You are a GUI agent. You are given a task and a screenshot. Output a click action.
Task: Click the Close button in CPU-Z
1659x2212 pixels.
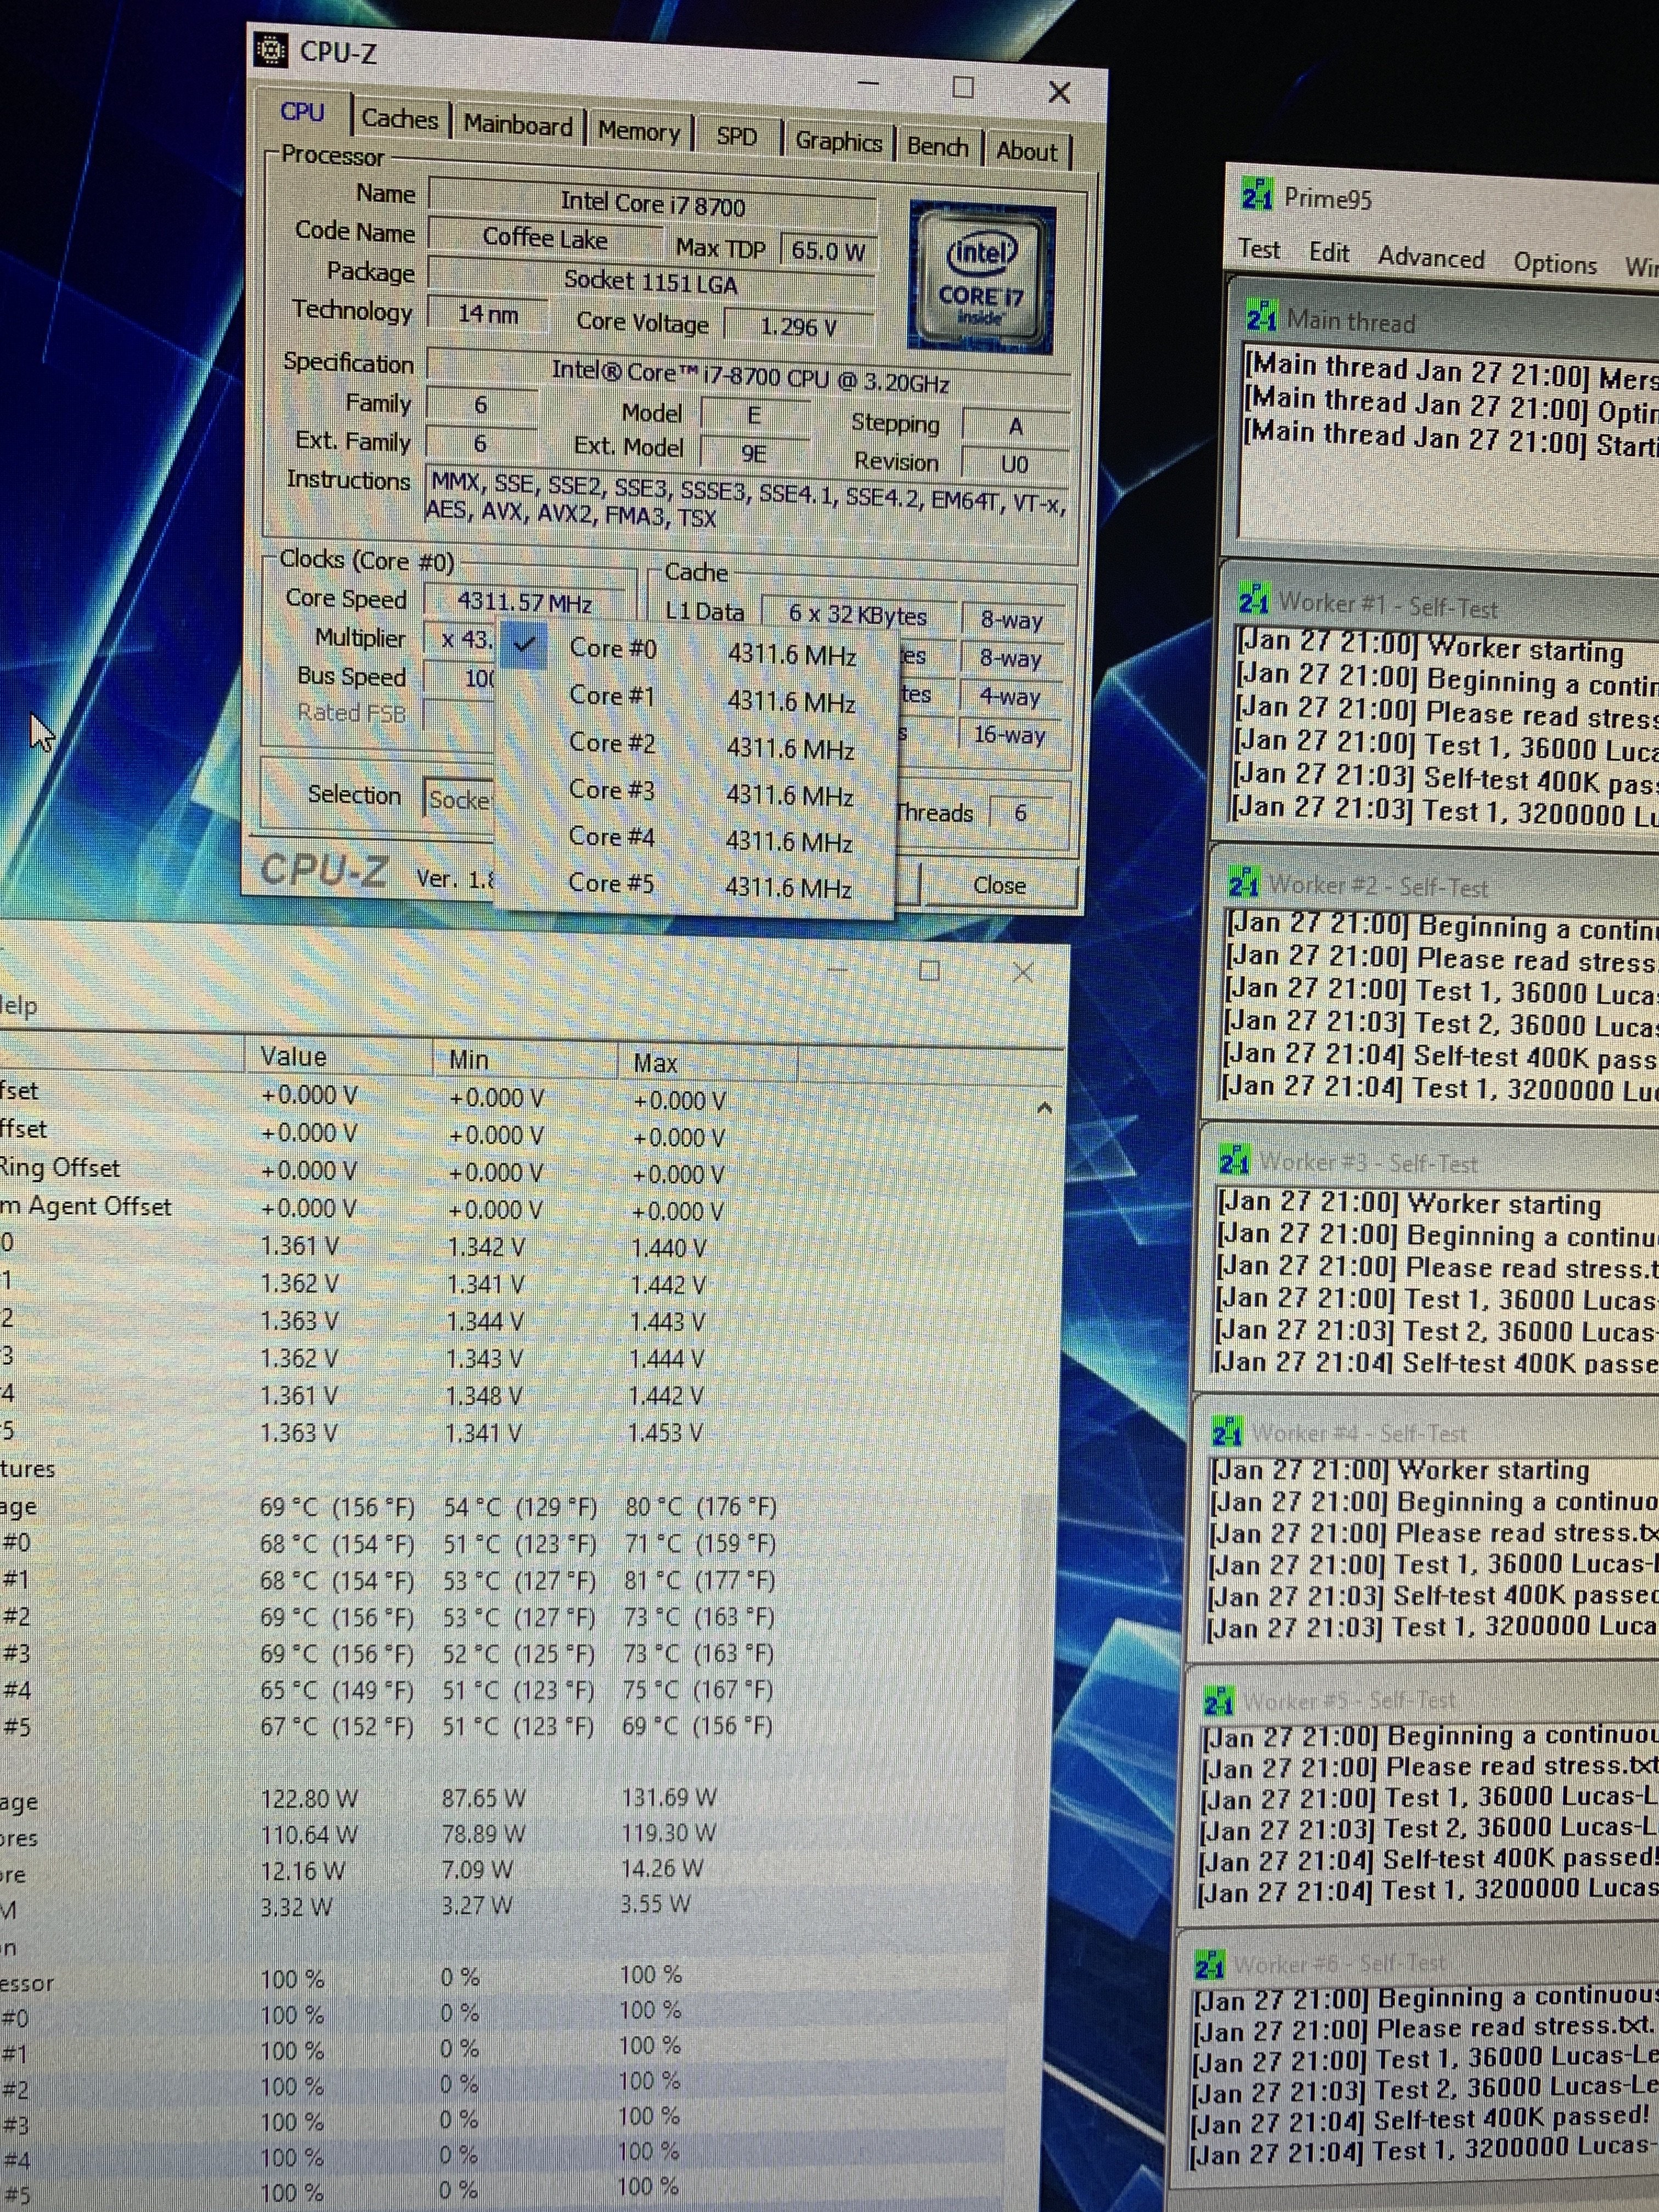(999, 885)
